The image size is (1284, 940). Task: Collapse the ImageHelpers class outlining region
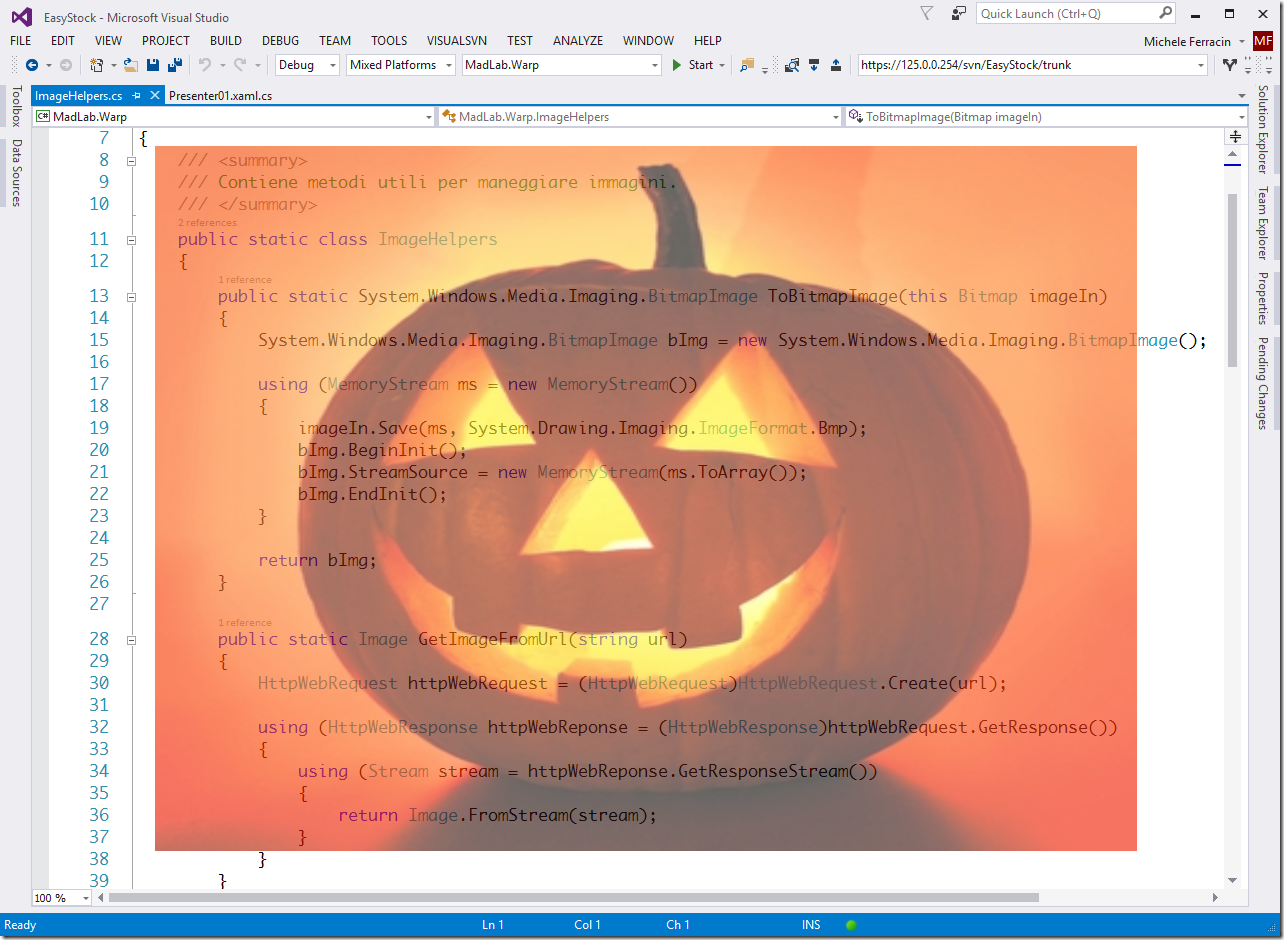132,240
